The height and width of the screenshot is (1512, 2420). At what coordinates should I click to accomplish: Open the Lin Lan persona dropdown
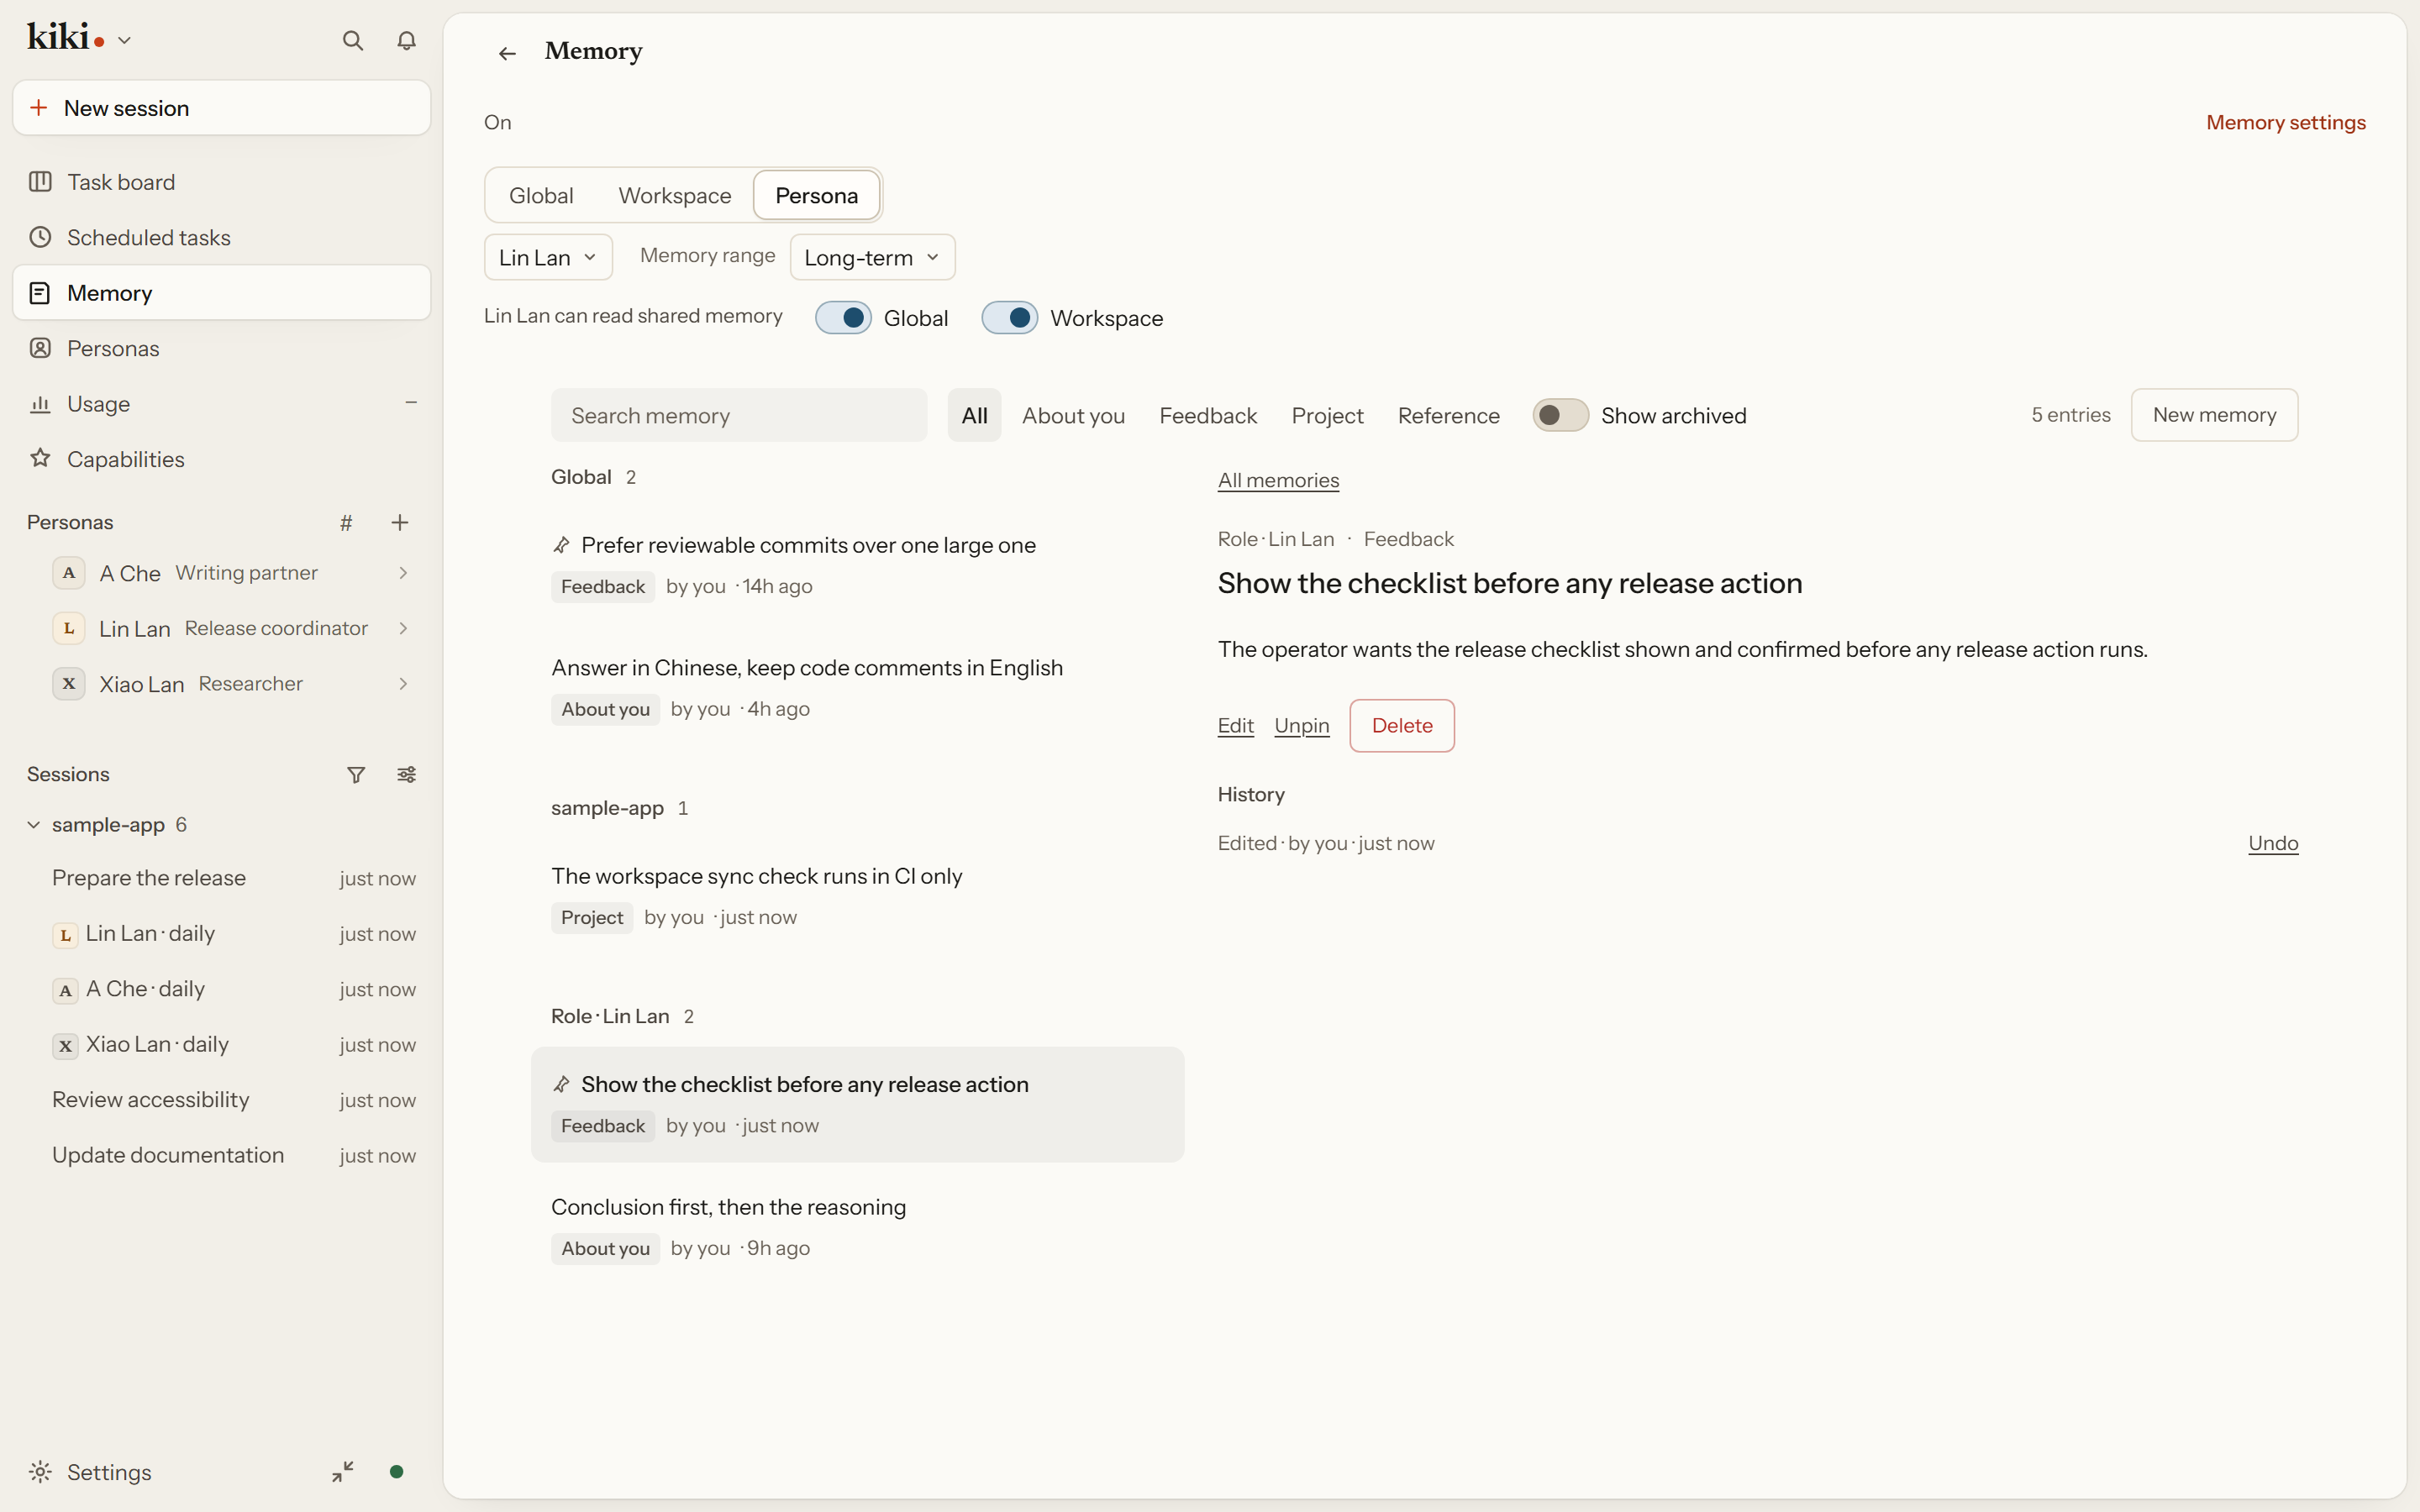(x=548, y=257)
